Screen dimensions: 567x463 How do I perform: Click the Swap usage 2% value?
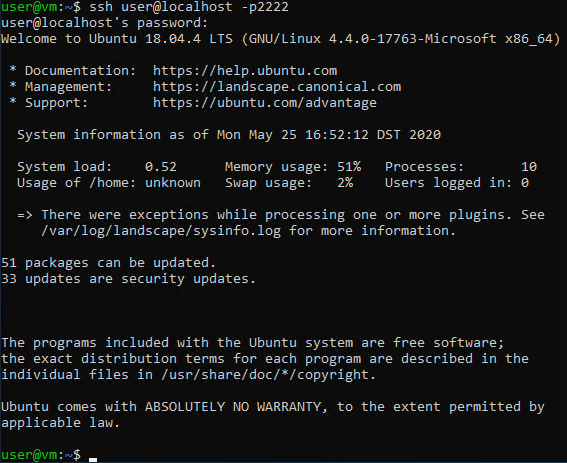345,183
